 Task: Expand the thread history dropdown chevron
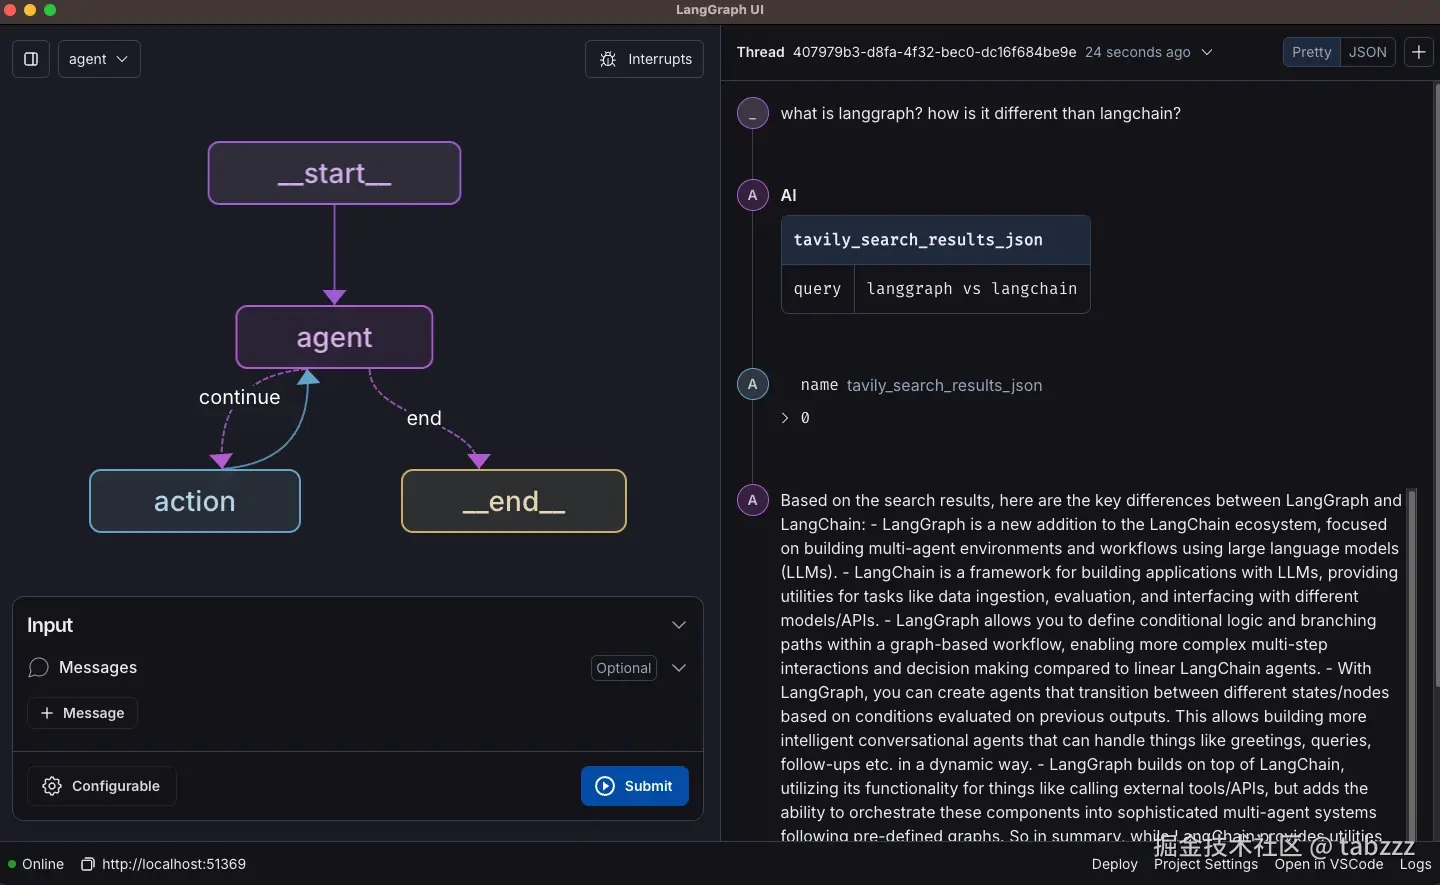coord(1207,52)
